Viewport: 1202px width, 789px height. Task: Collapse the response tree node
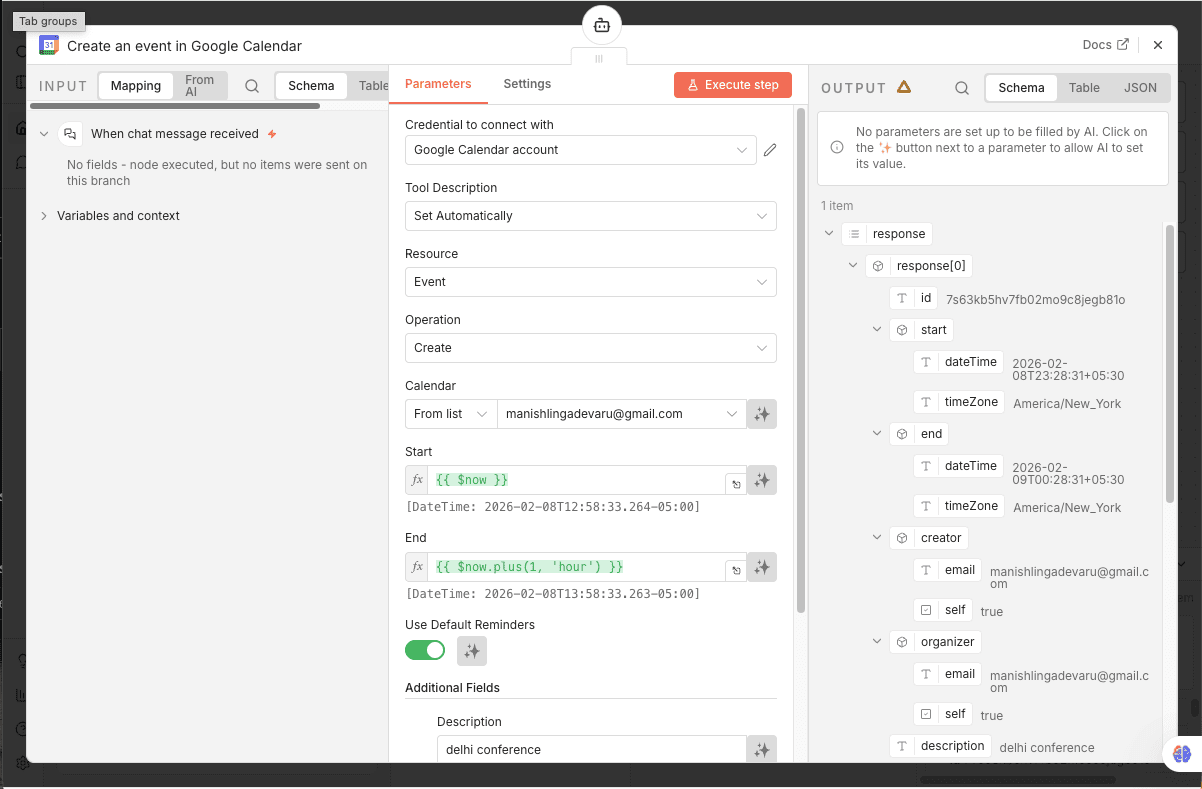pos(828,234)
